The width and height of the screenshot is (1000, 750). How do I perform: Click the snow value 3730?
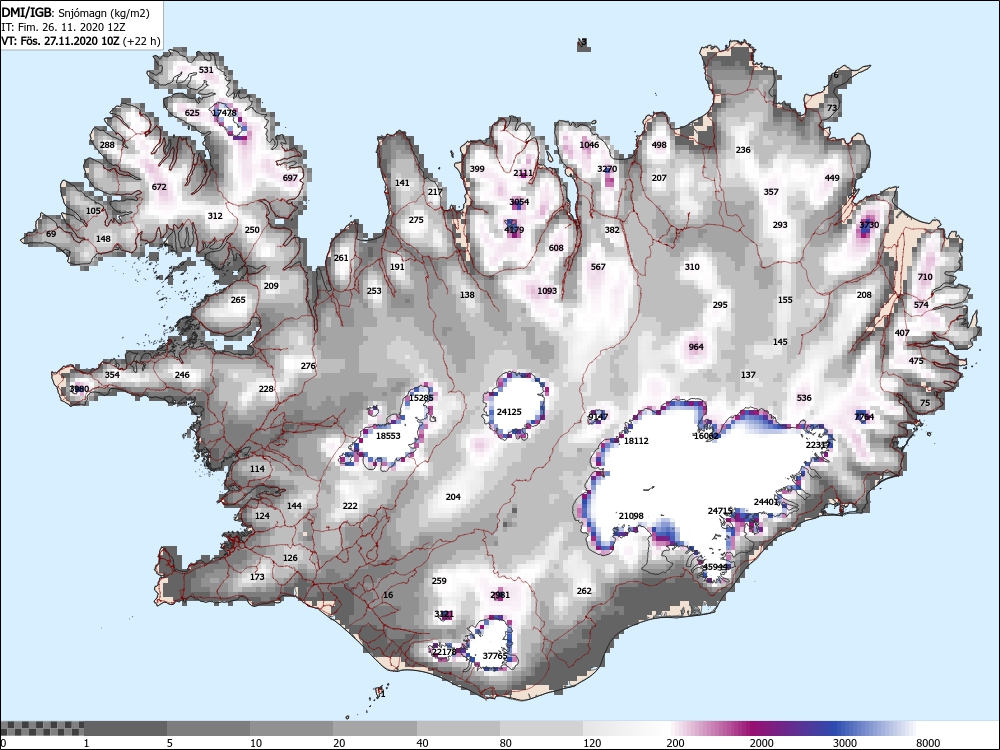tap(869, 225)
